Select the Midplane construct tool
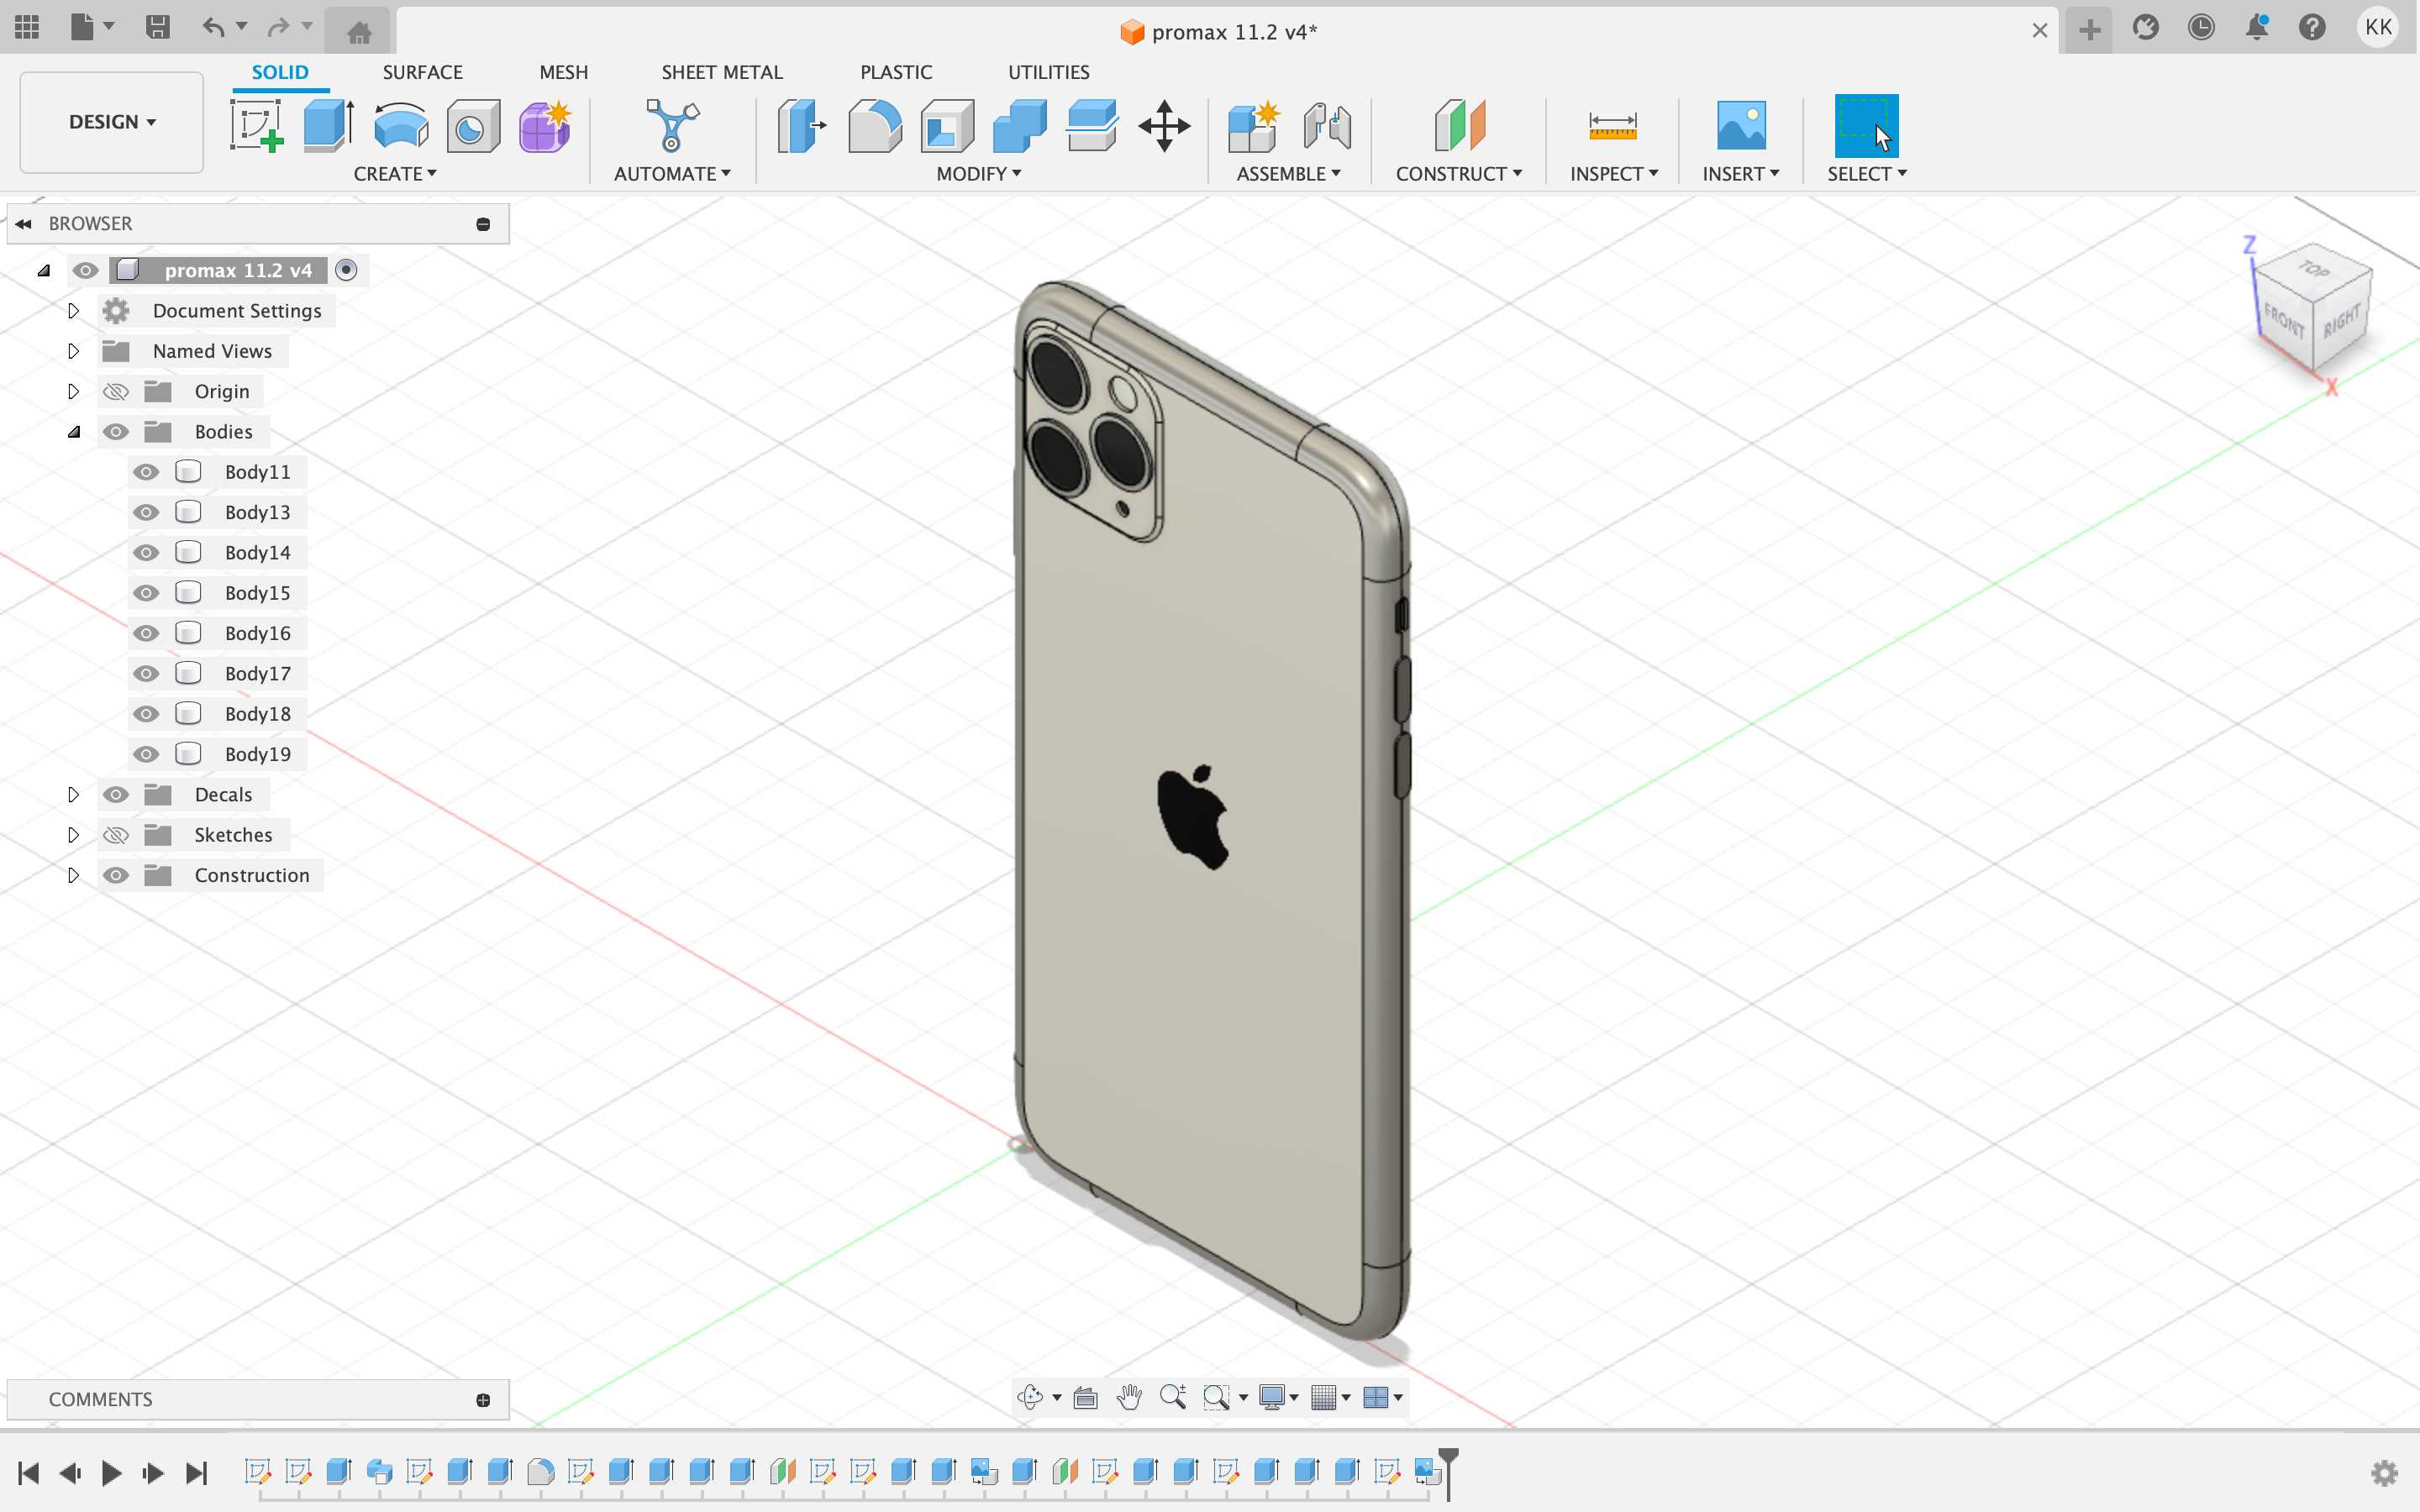Image resolution: width=2420 pixels, height=1512 pixels. (1459, 126)
